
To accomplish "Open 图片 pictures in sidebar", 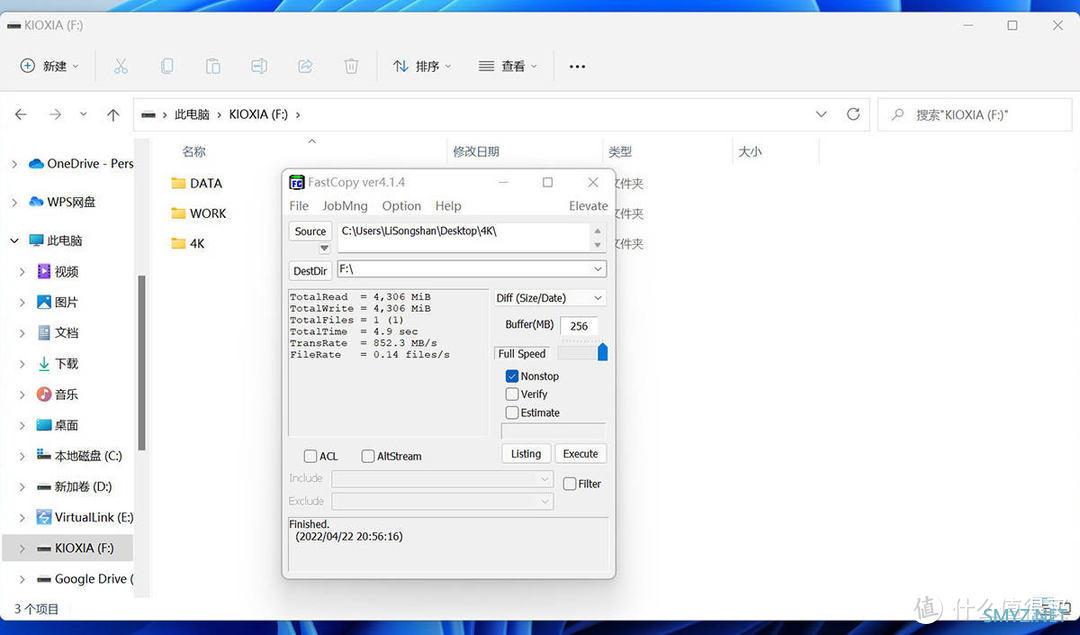I will [58, 302].
